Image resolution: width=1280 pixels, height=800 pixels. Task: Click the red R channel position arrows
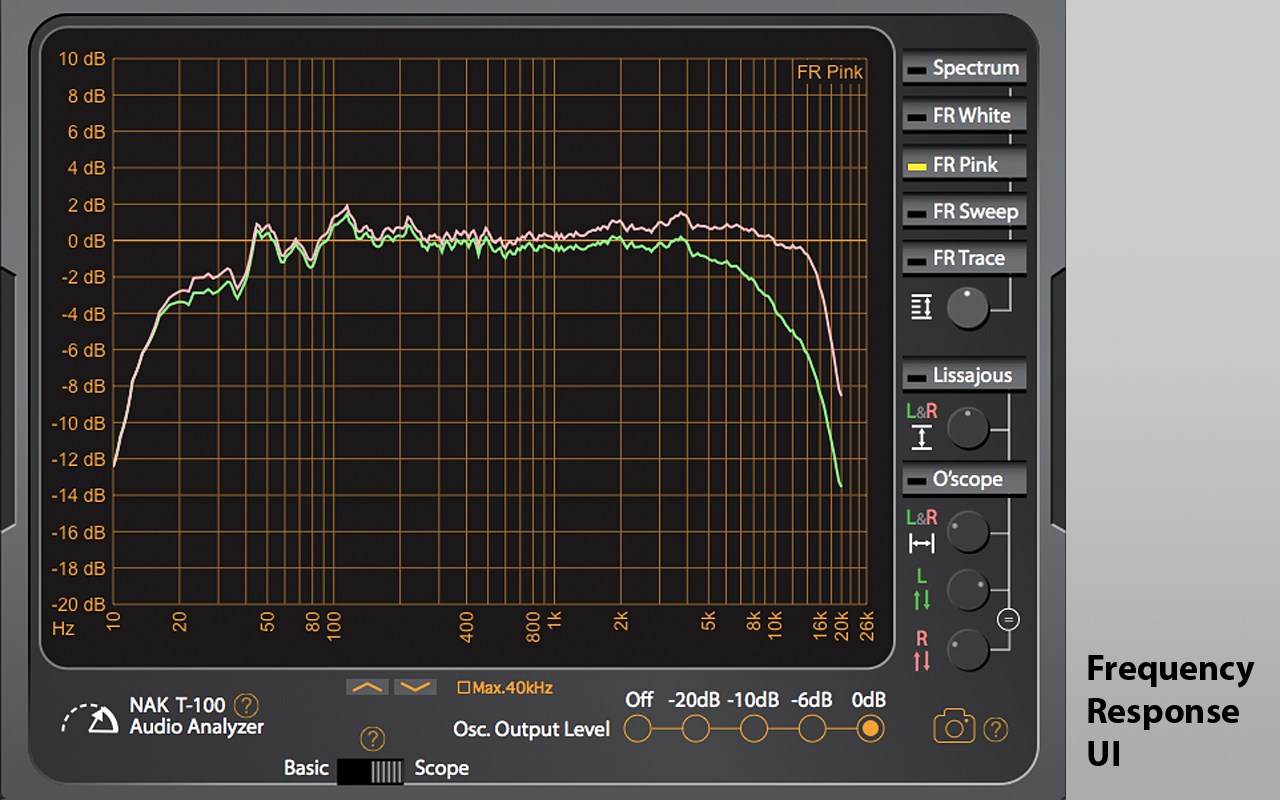(x=921, y=651)
